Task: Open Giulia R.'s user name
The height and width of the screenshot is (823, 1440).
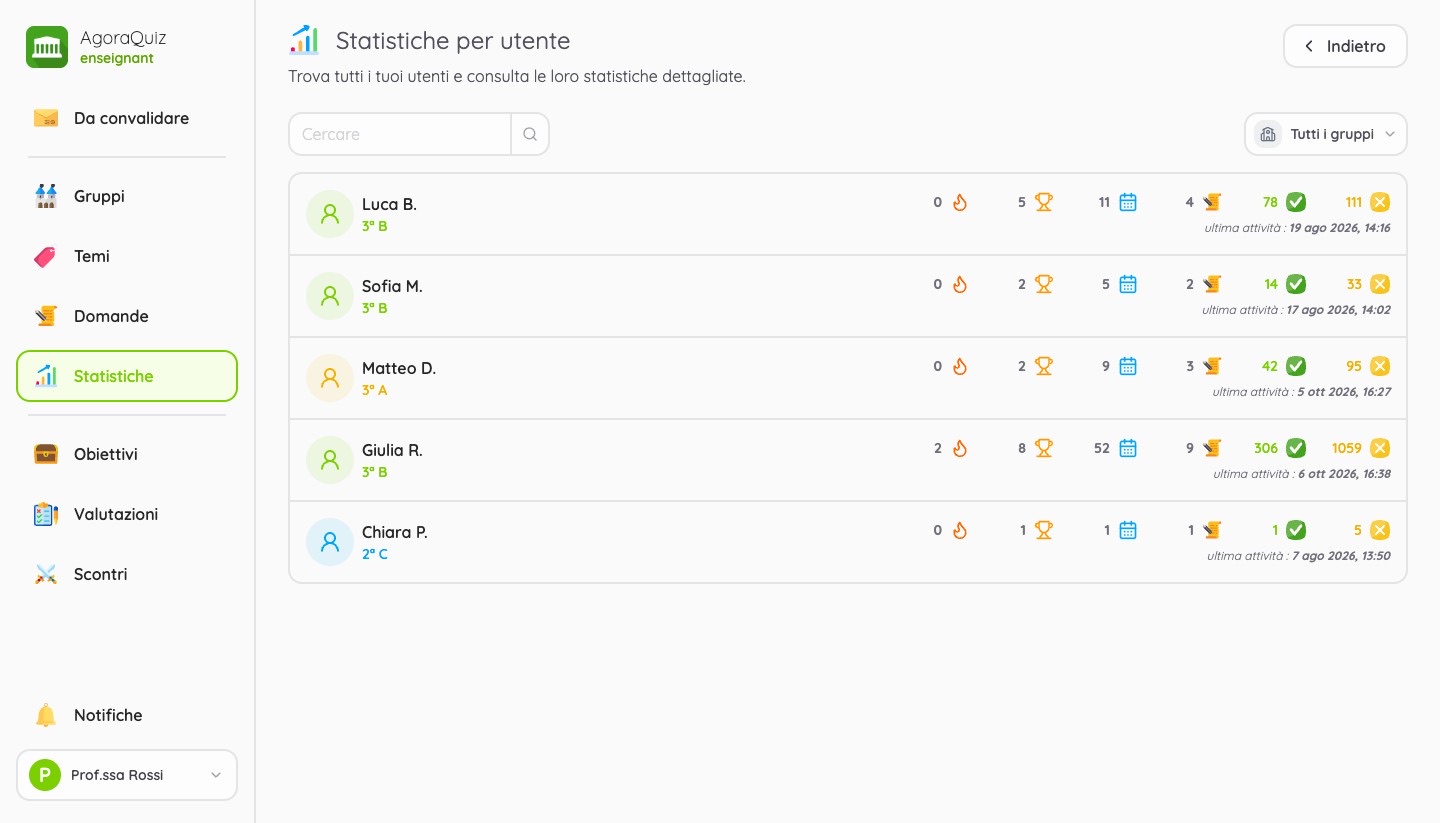Action: coord(392,450)
